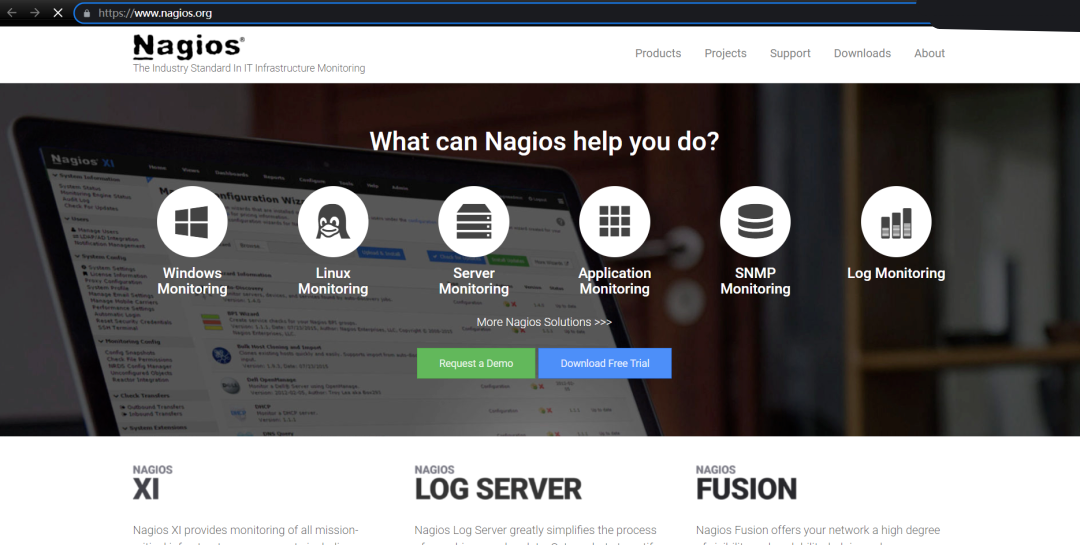Open the Application Monitoring text link
The height and width of the screenshot is (545, 1080).
614,281
